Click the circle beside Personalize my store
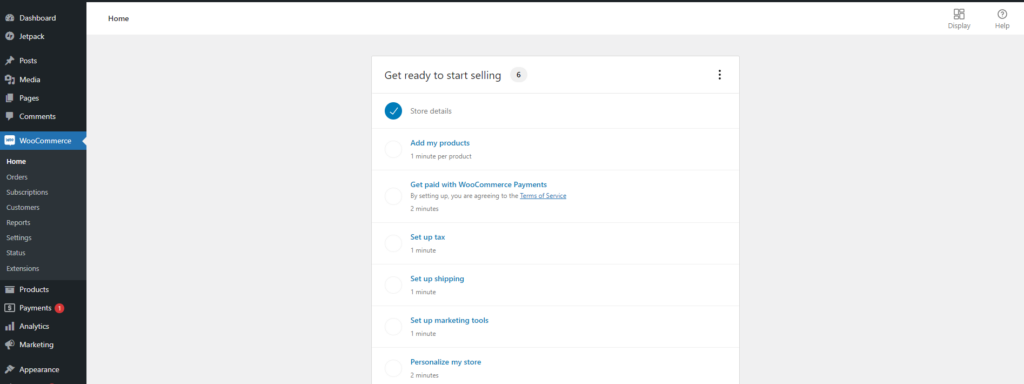 click(393, 368)
